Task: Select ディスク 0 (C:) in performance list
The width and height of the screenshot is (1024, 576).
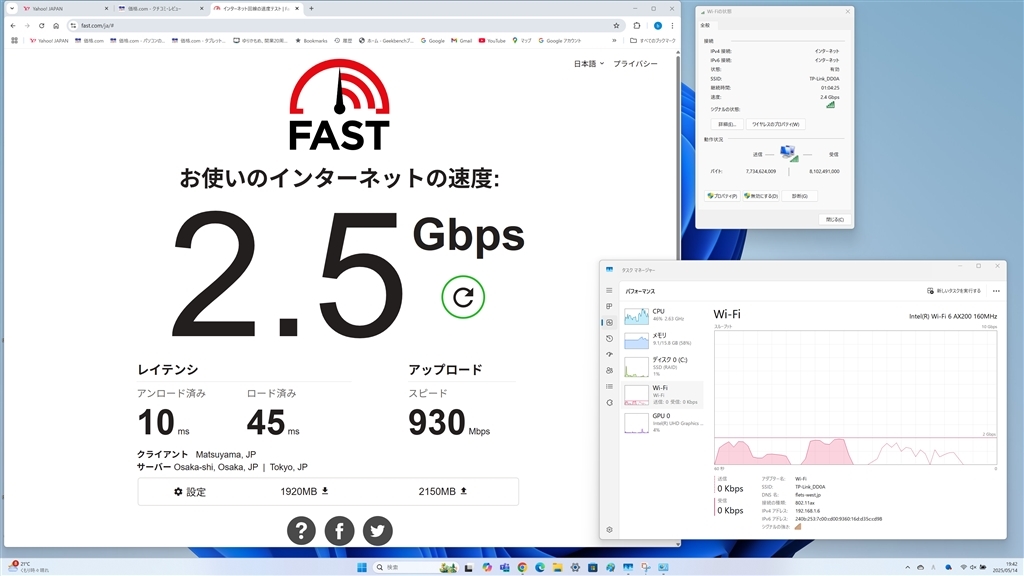Action: point(663,366)
